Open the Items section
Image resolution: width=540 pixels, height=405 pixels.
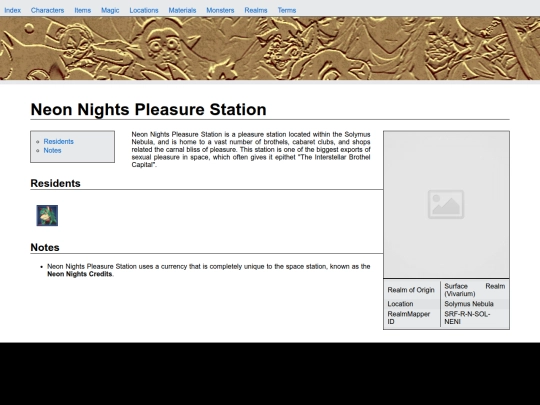coord(83,10)
